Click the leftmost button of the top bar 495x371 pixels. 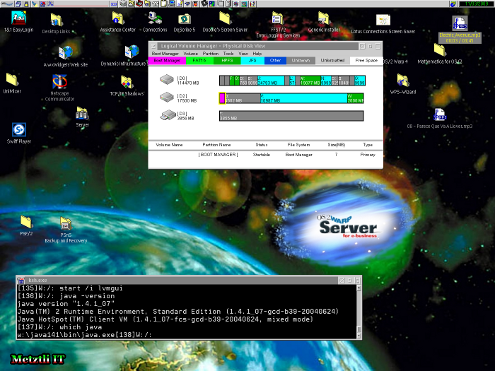[x=7, y=4]
